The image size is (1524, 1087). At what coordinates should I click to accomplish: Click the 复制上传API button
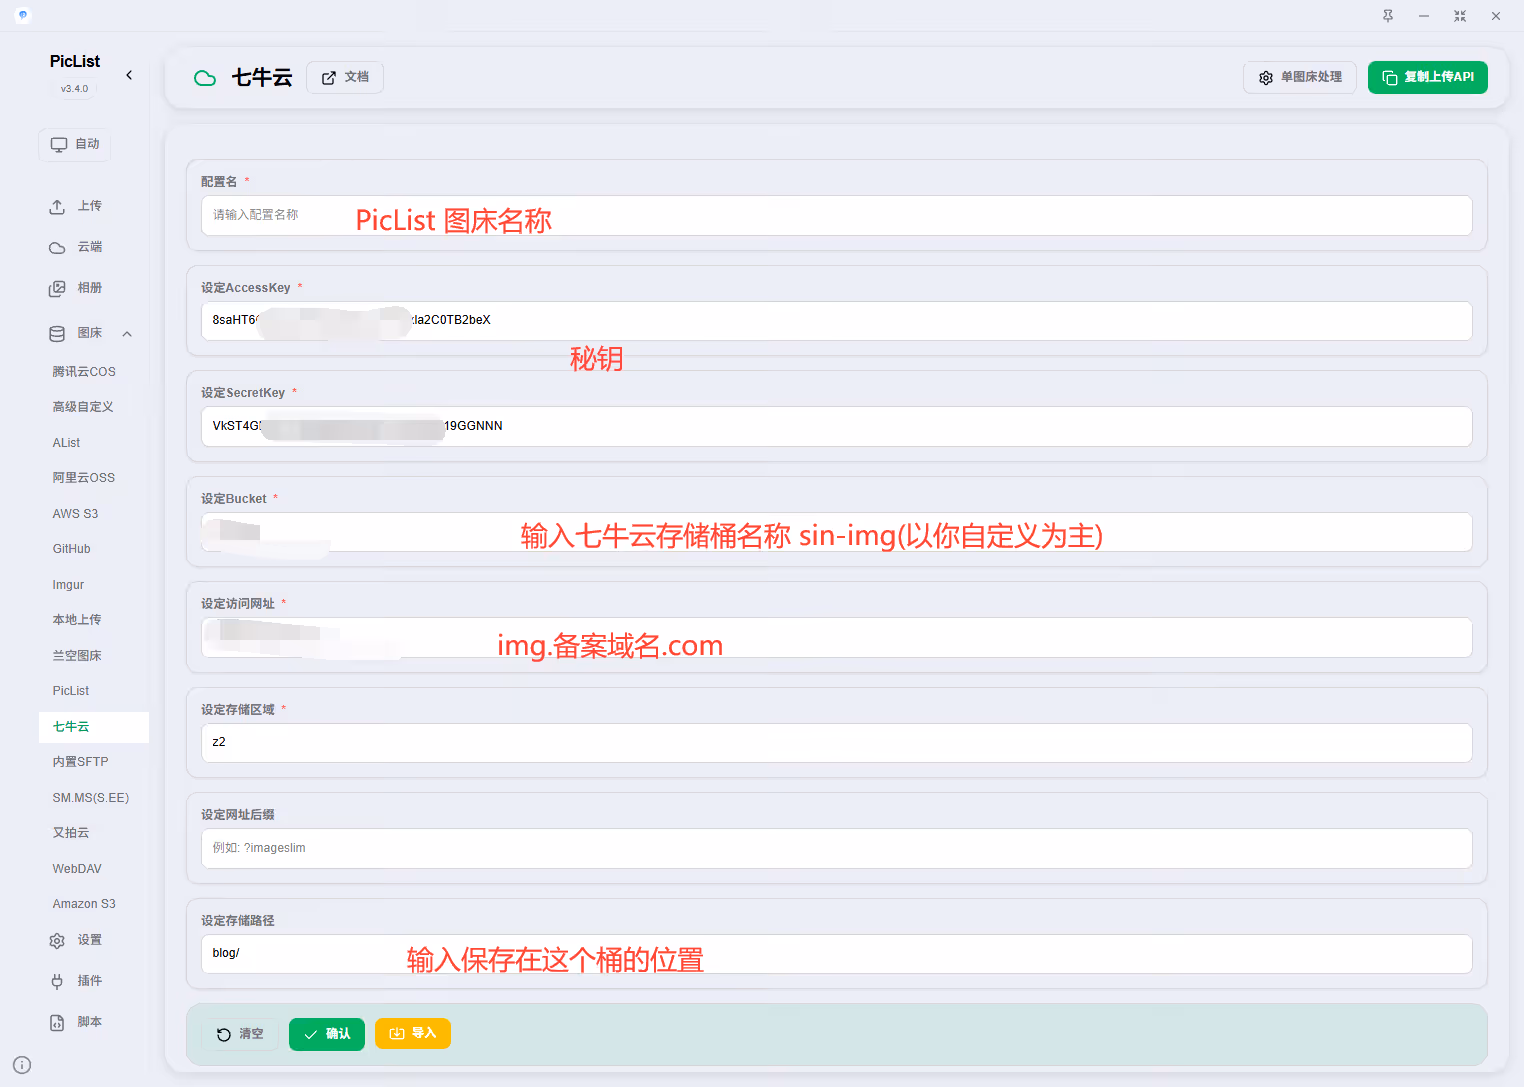(x=1428, y=77)
